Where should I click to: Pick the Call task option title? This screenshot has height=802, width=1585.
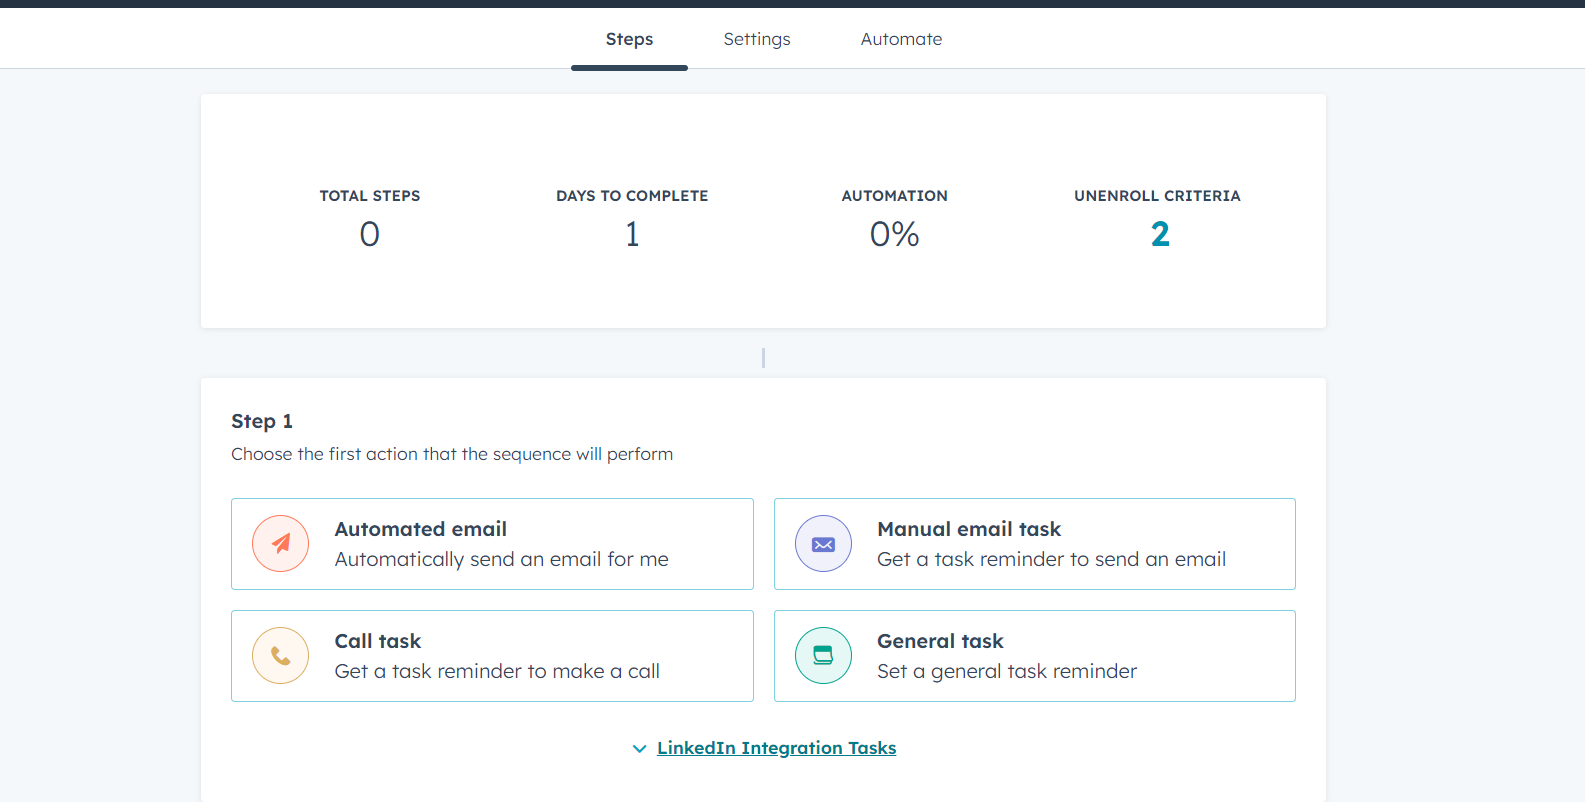pyautogui.click(x=377, y=641)
